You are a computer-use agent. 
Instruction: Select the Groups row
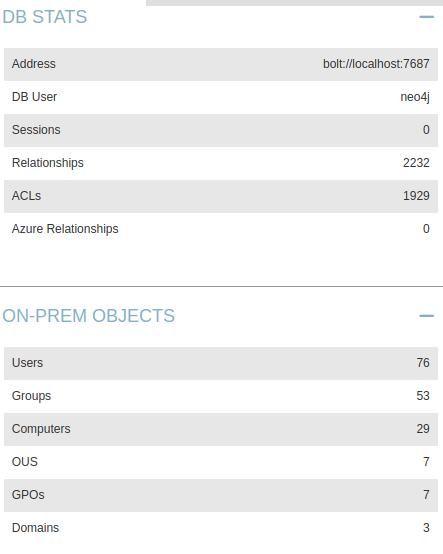(221, 396)
